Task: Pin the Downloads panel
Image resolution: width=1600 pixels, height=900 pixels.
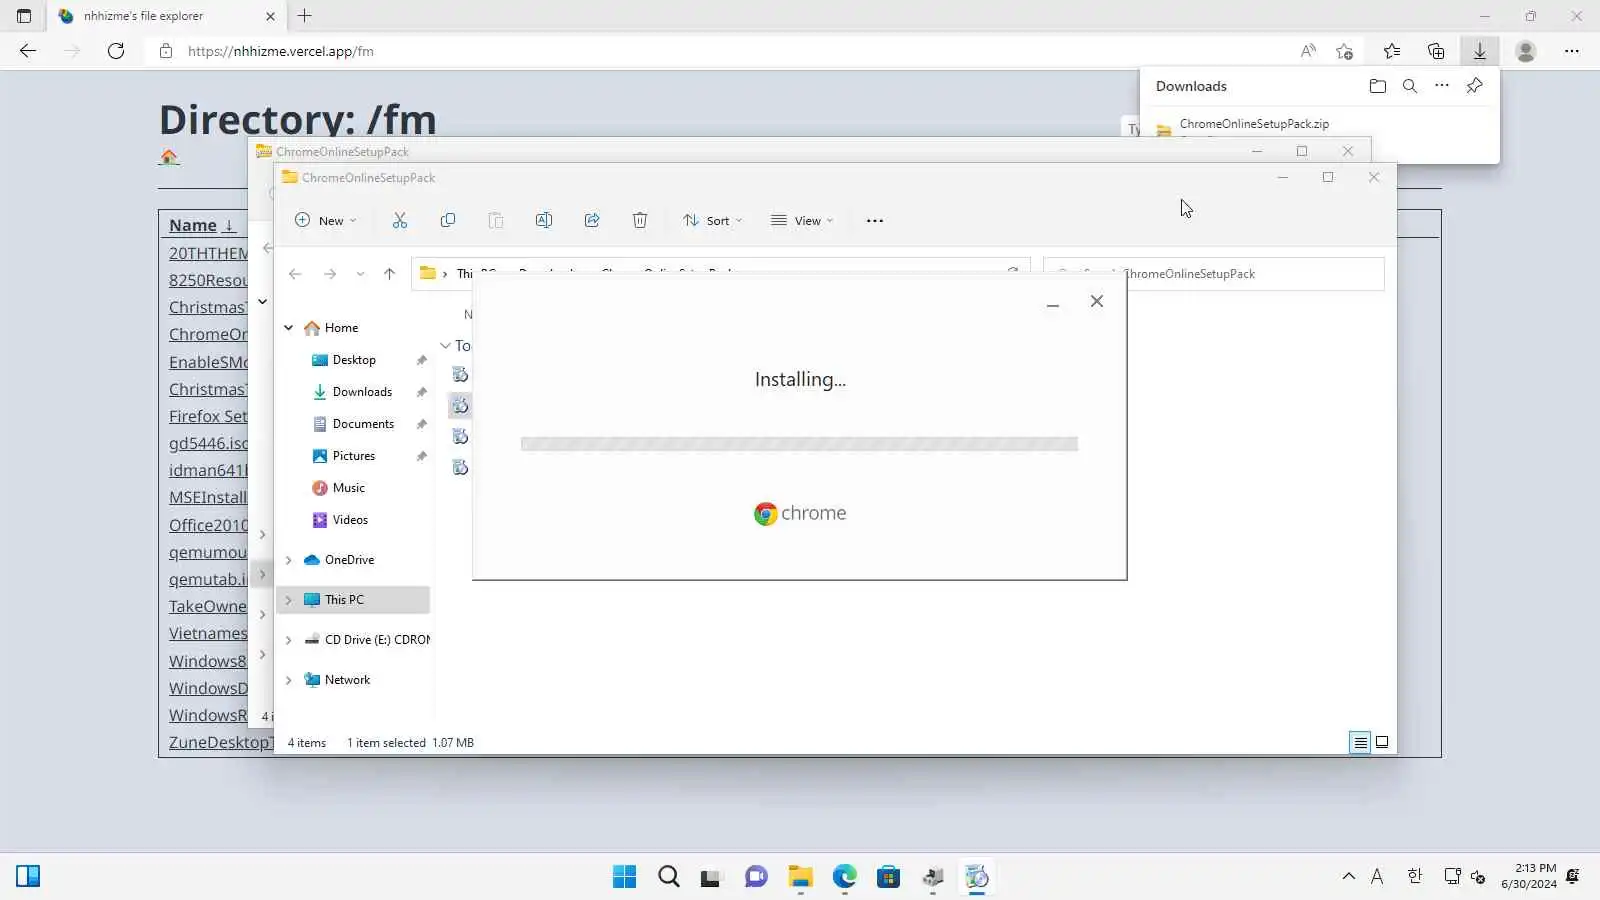Action: click(x=1474, y=86)
